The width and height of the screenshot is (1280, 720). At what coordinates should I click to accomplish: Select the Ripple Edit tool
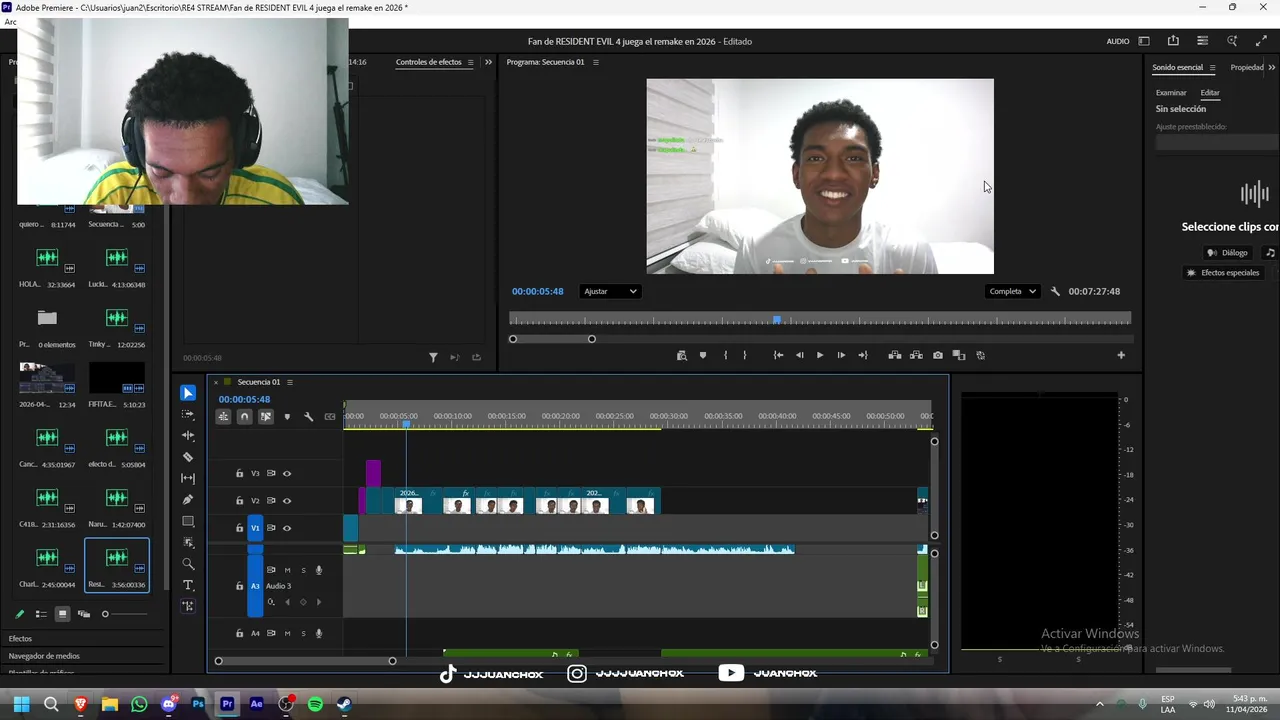(x=188, y=436)
